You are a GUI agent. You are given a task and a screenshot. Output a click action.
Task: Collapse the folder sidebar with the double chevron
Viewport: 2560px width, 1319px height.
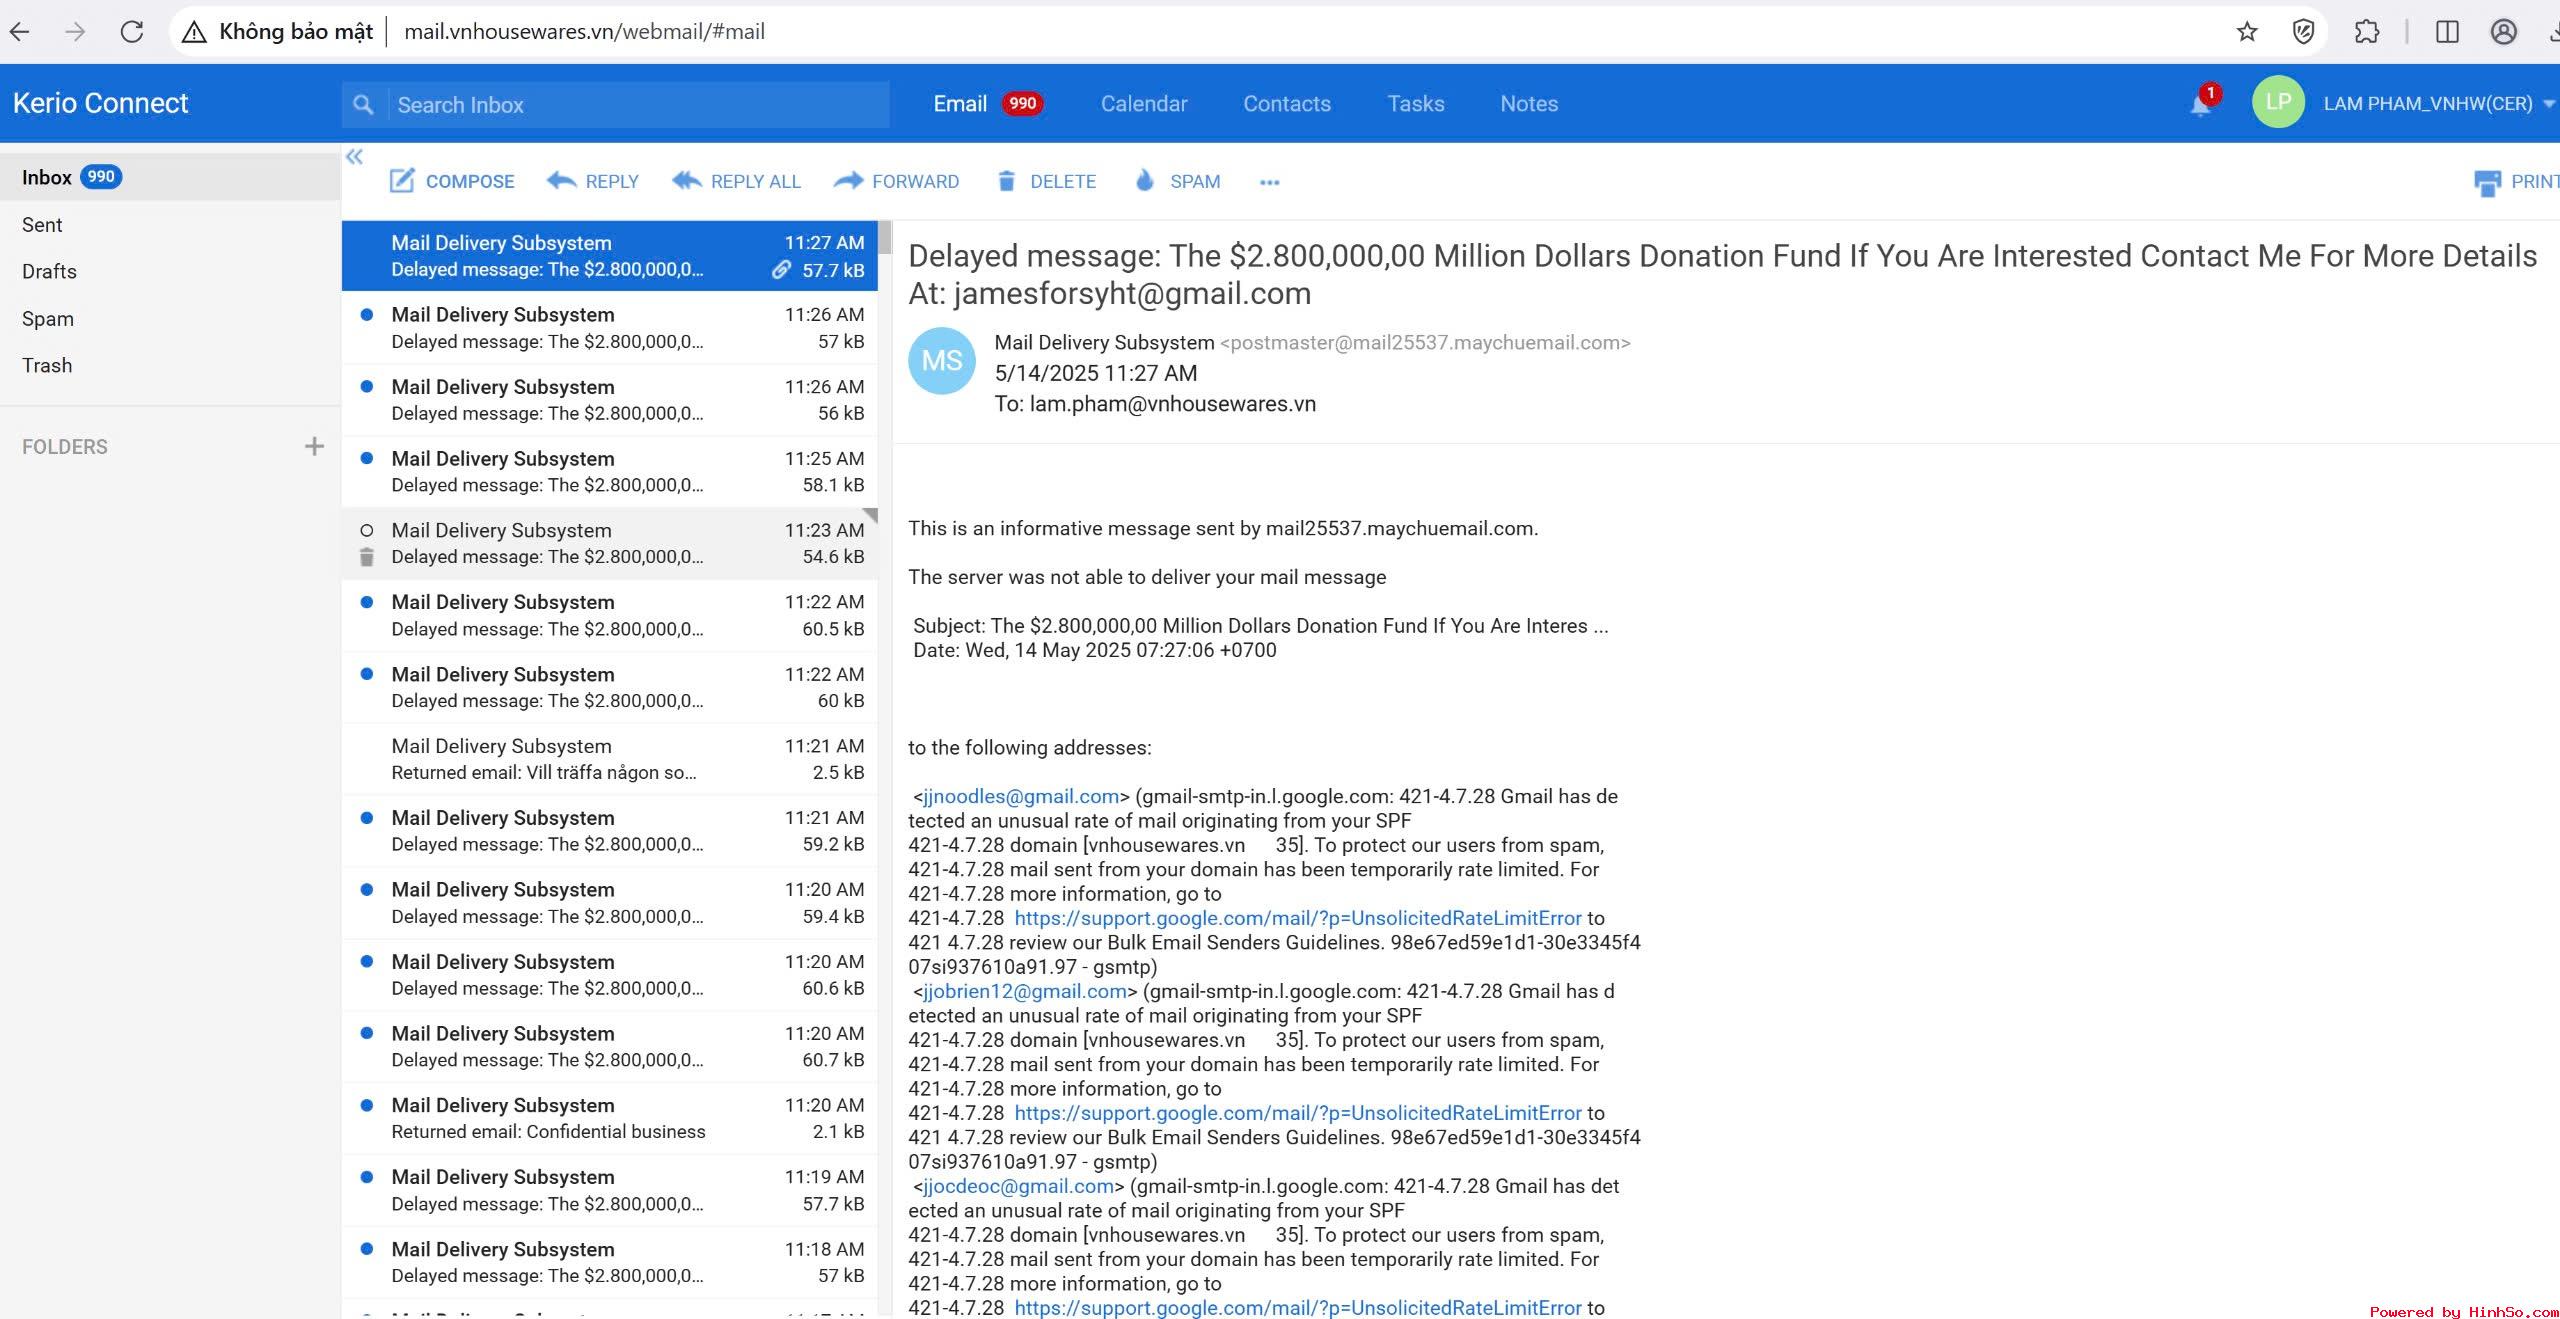(354, 157)
